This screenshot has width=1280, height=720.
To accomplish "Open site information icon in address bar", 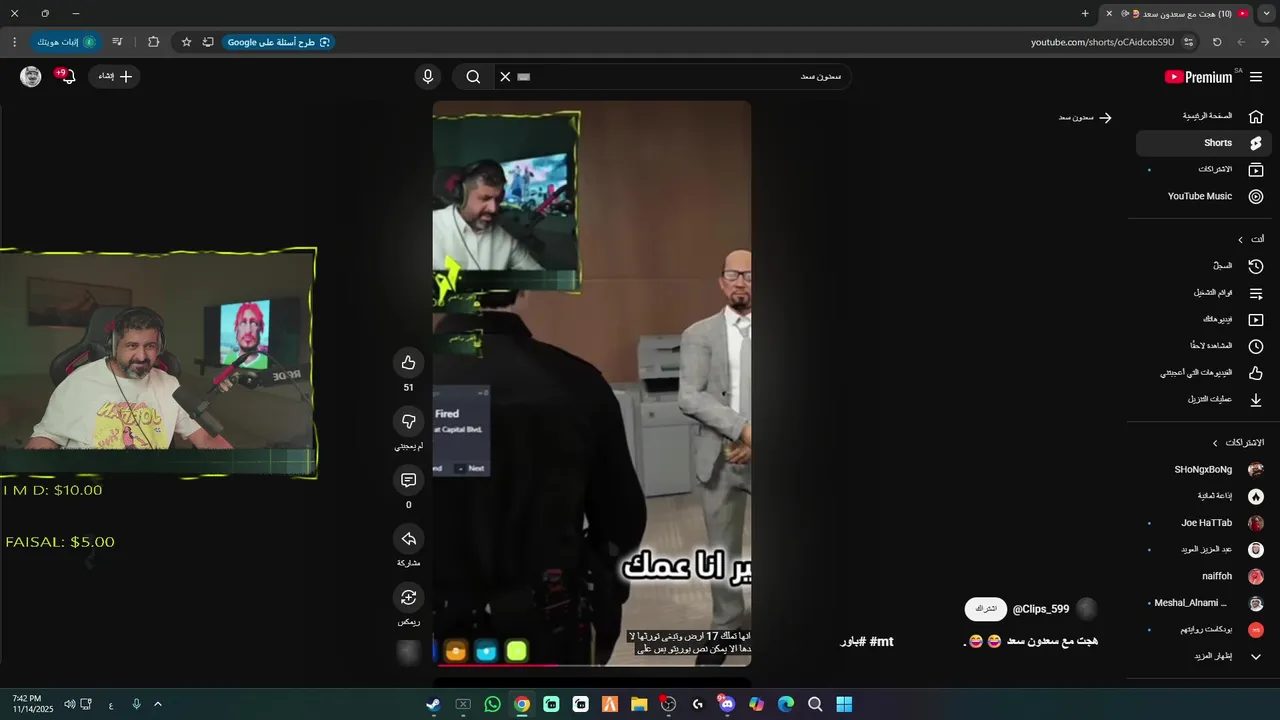I will [1188, 42].
